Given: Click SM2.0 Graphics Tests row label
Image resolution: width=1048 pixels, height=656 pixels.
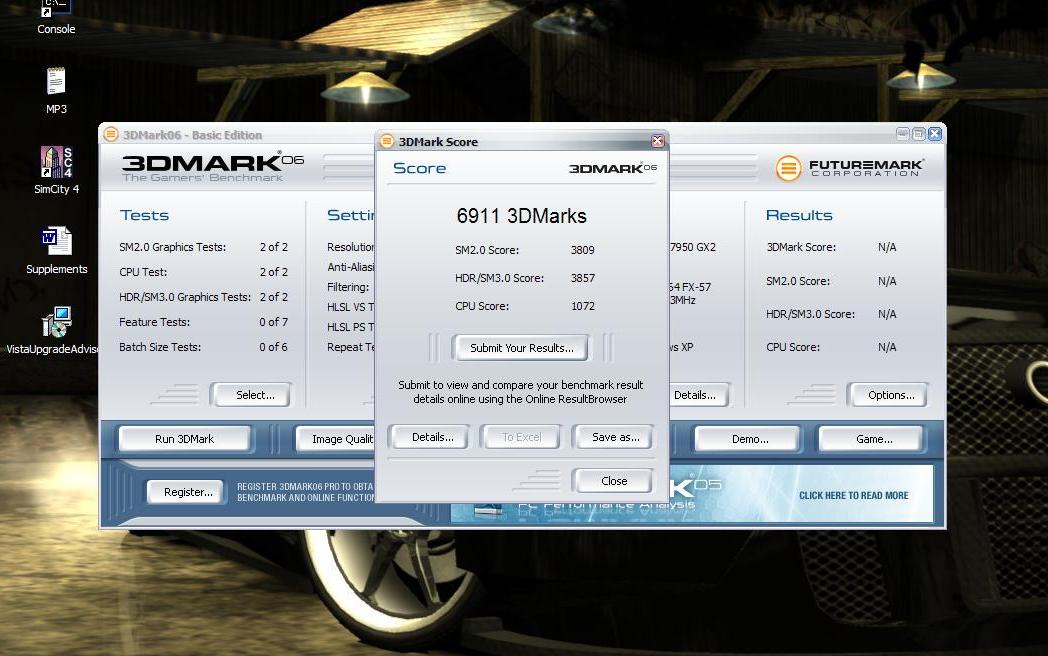Looking at the screenshot, I should click(x=172, y=247).
